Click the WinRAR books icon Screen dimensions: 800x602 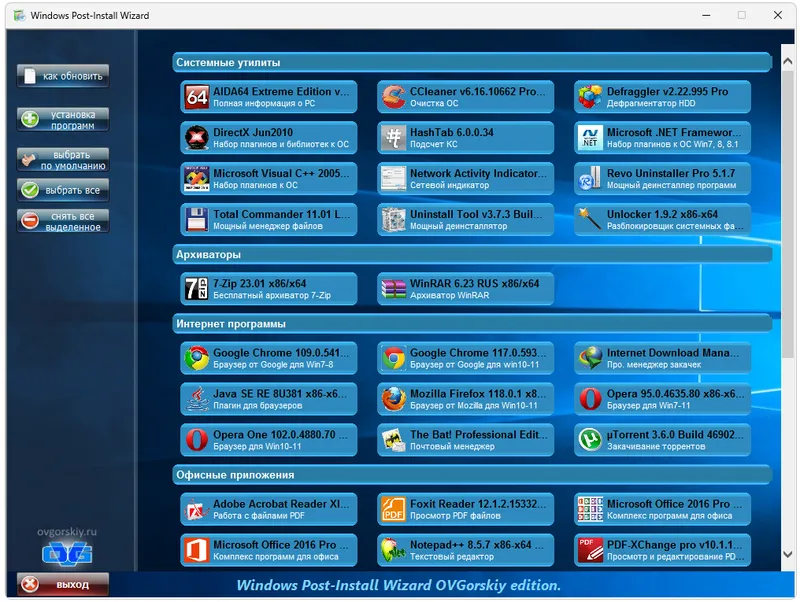coord(393,289)
